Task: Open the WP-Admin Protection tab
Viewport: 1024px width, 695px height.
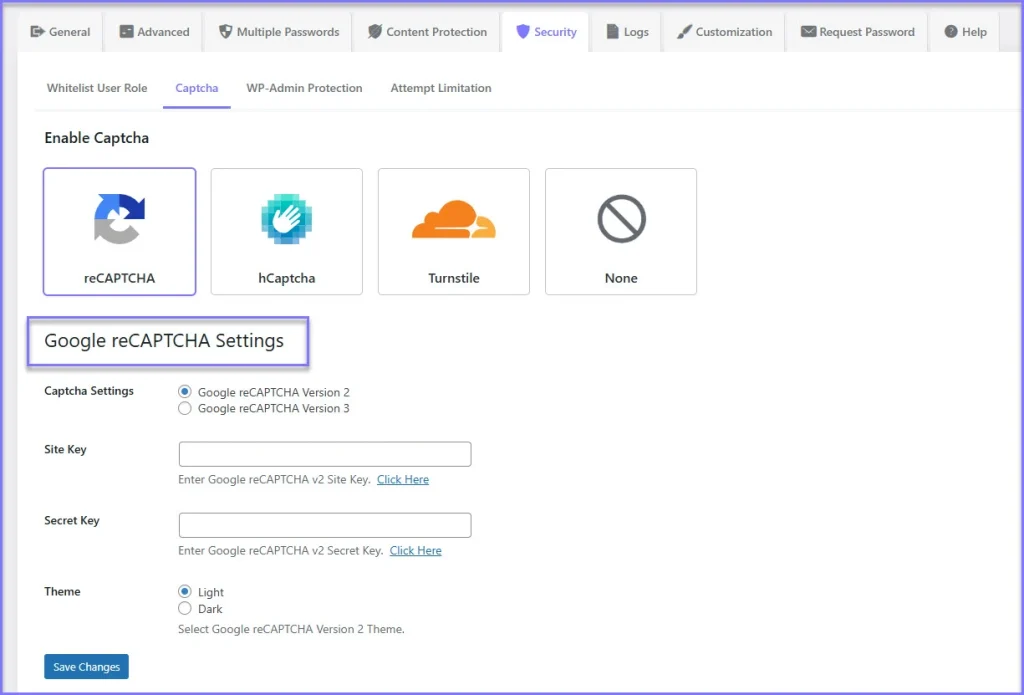Action: (x=304, y=88)
